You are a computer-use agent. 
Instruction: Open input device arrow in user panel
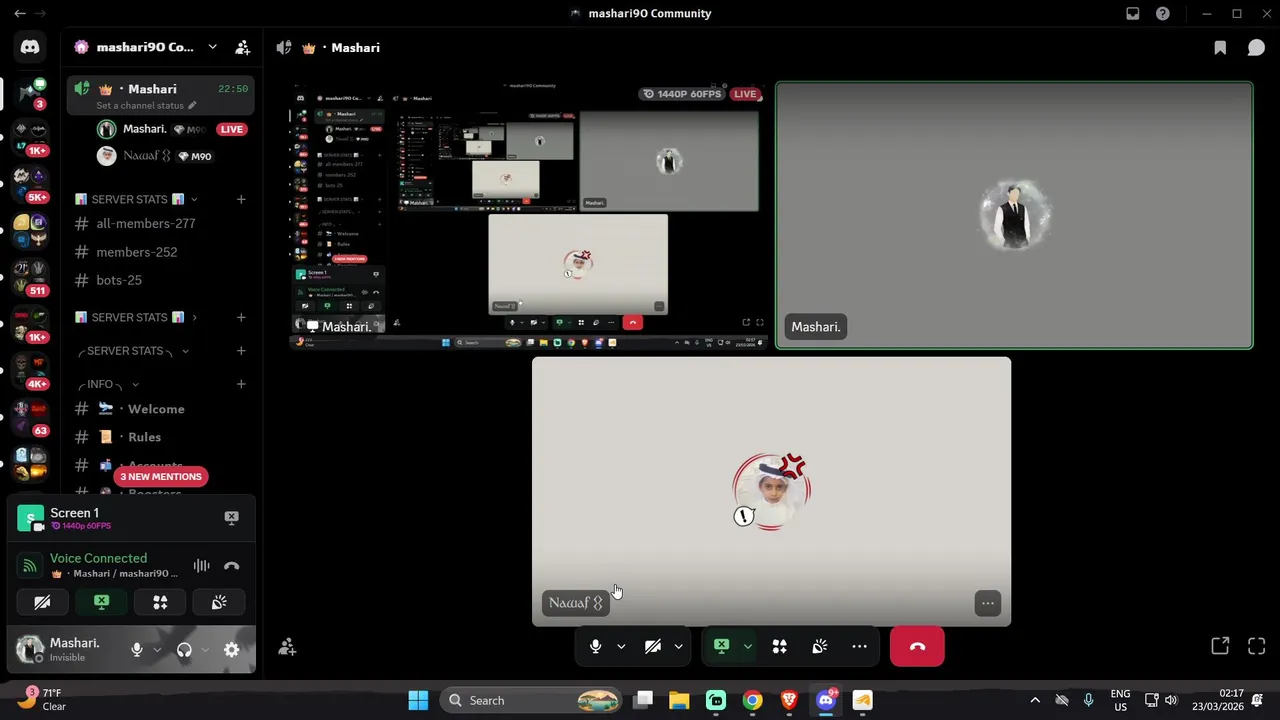pos(157,650)
